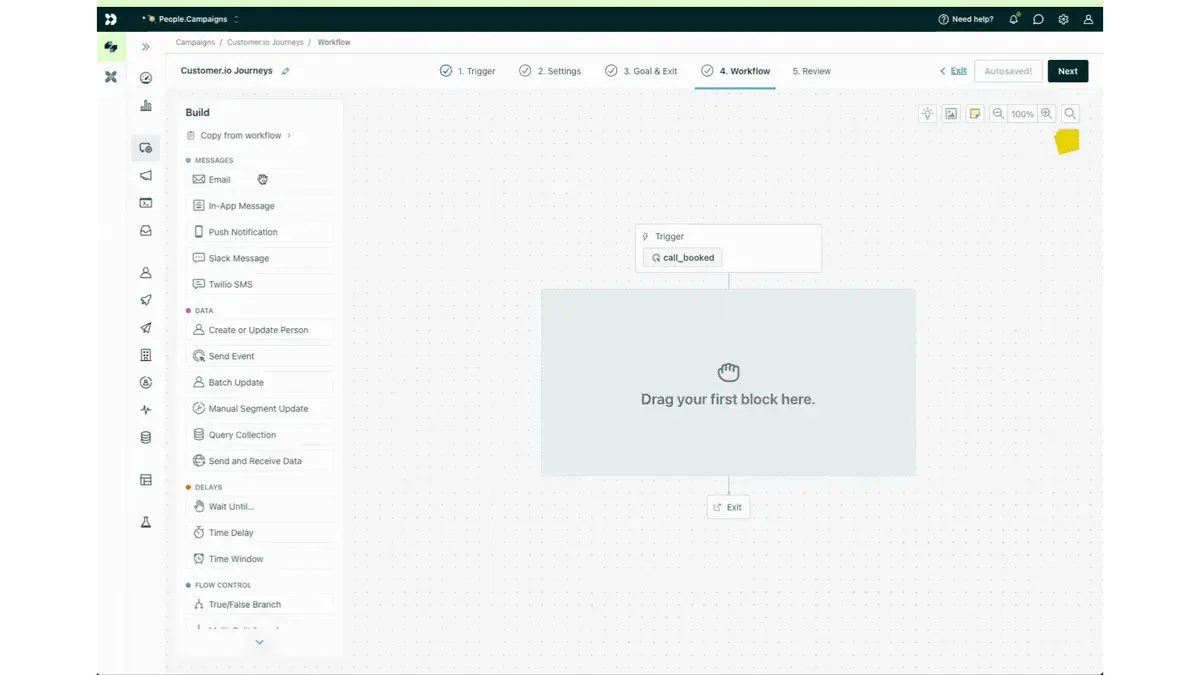Expand the sidebar with double-chevron icon
The image size is (1200, 675).
[146, 47]
